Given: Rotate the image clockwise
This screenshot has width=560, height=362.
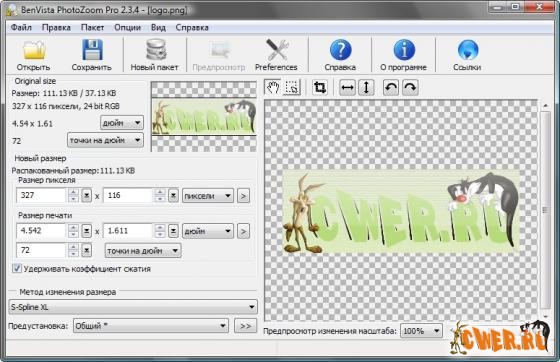Looking at the screenshot, I should click(x=410, y=87).
